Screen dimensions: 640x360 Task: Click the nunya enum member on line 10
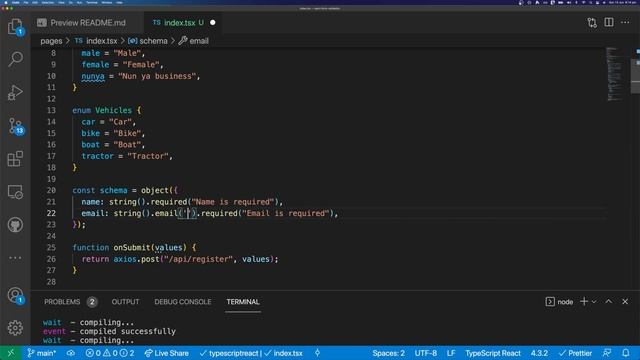pos(93,76)
